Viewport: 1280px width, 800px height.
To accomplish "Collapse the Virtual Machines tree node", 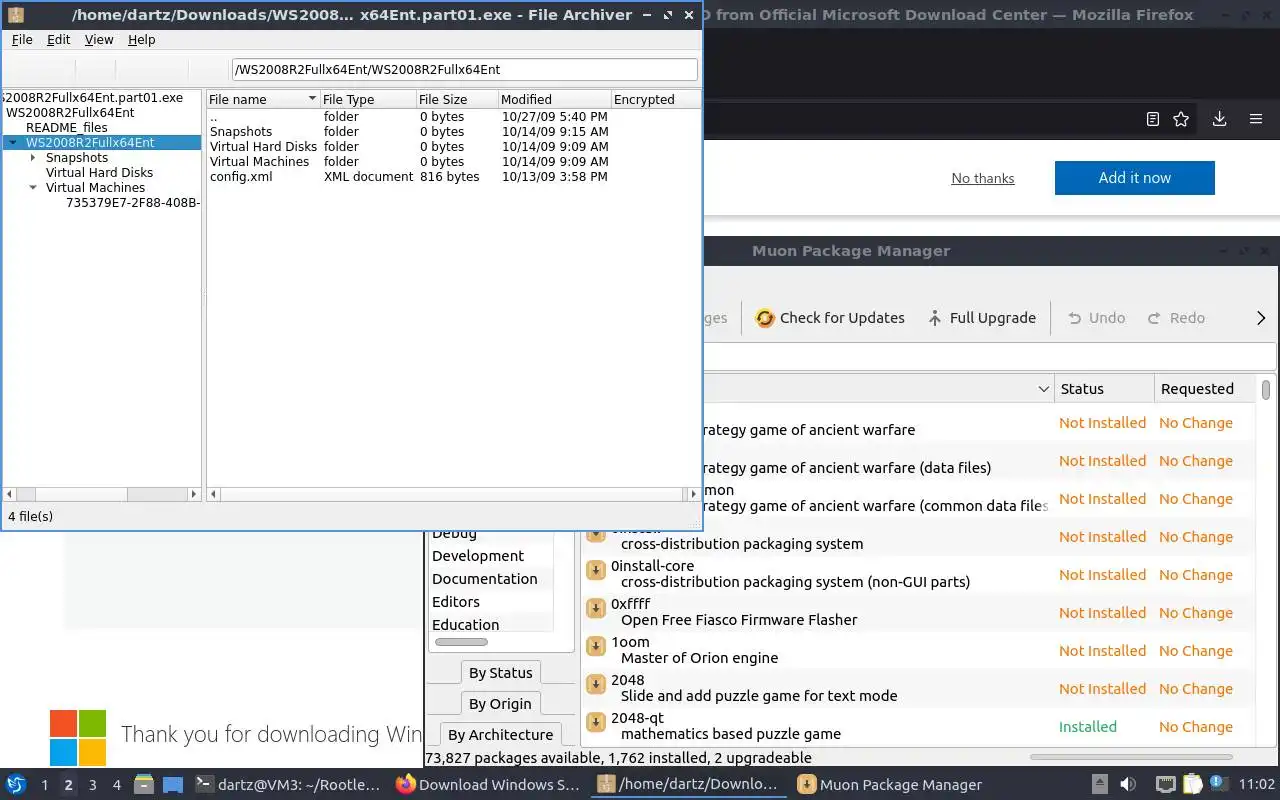I will (33, 188).
